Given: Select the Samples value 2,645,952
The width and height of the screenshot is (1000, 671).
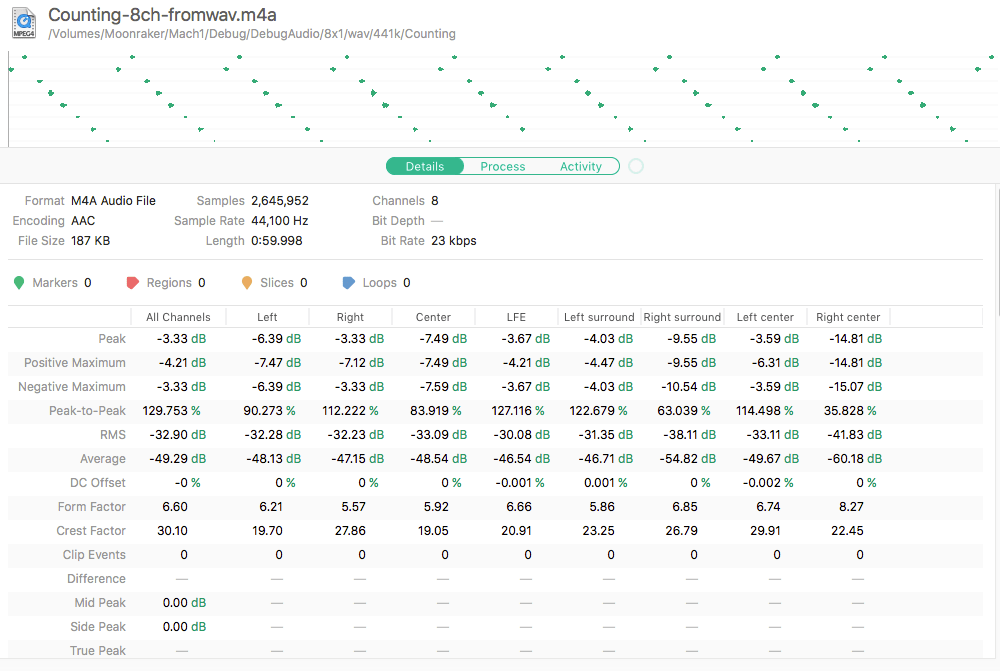Looking at the screenshot, I should [280, 201].
